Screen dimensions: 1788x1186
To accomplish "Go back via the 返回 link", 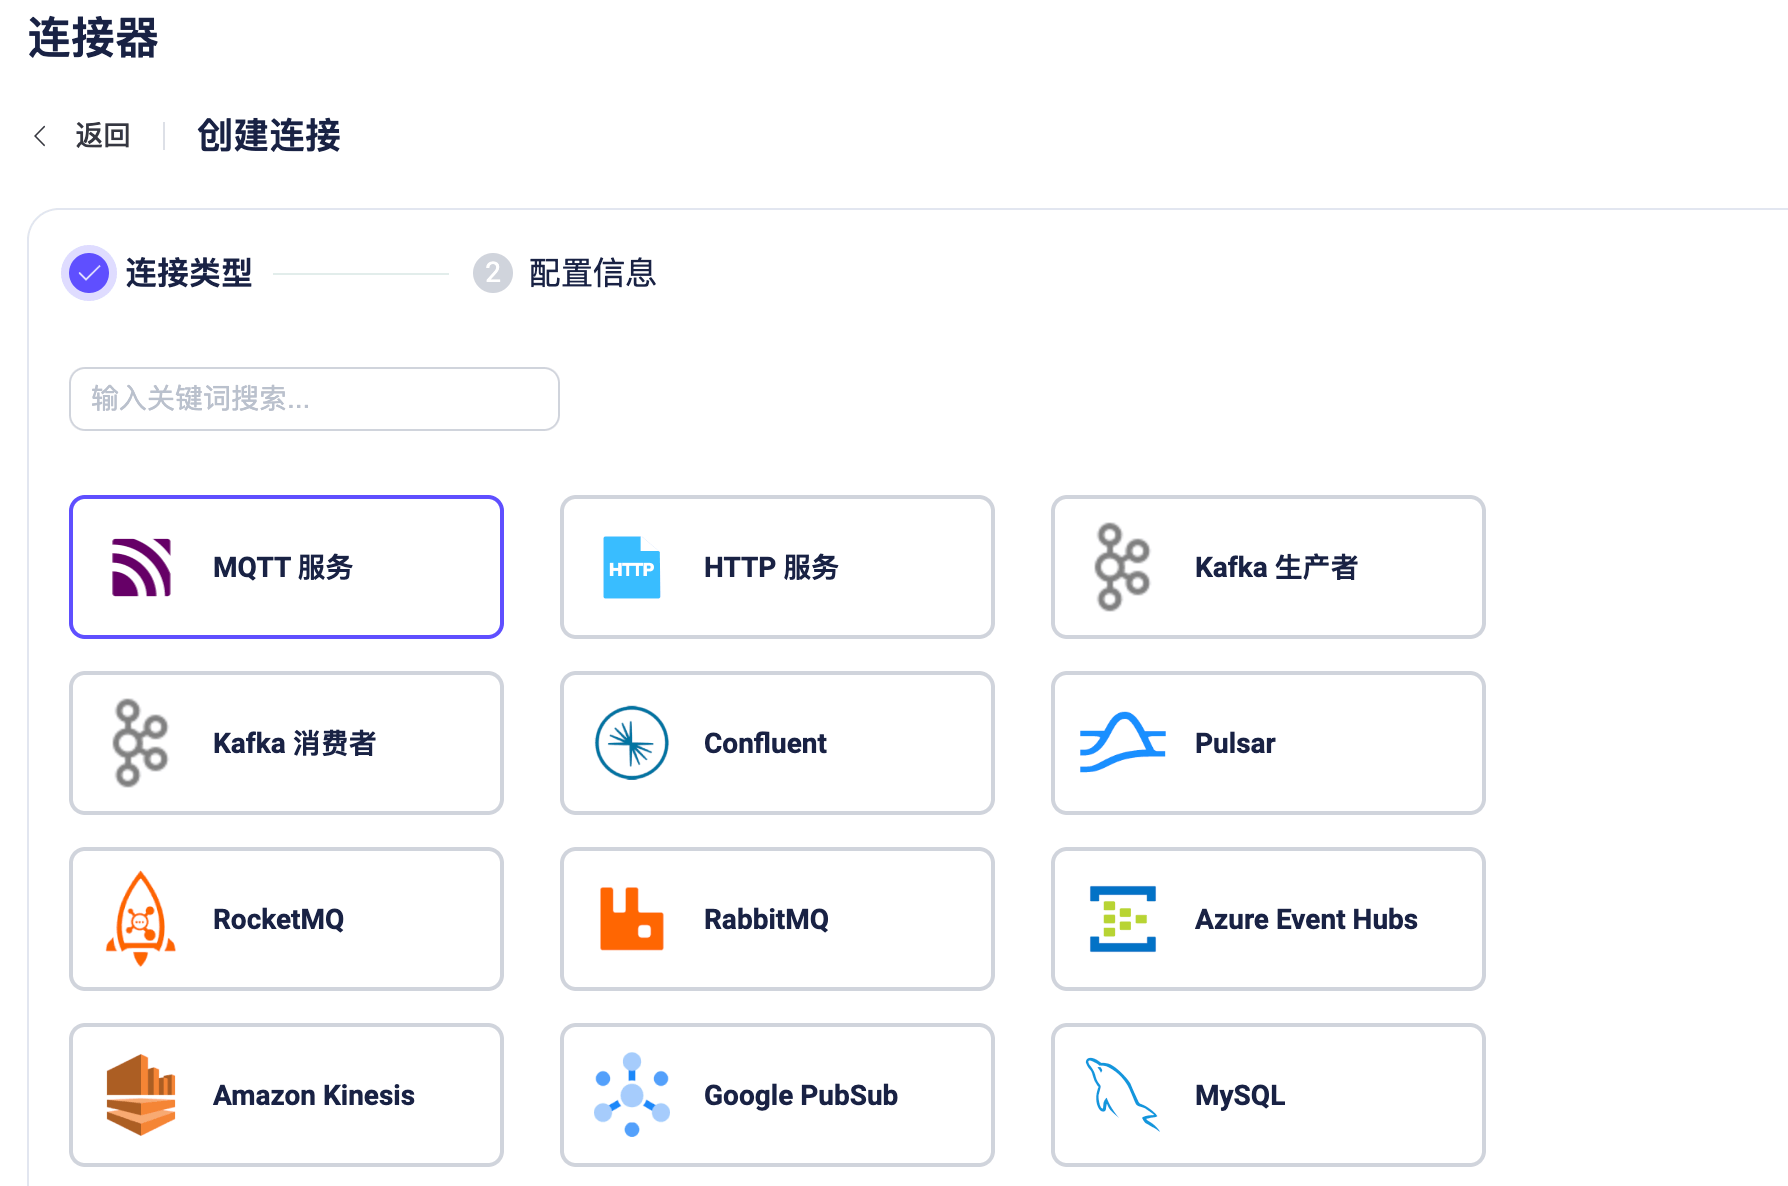I will tap(103, 136).
